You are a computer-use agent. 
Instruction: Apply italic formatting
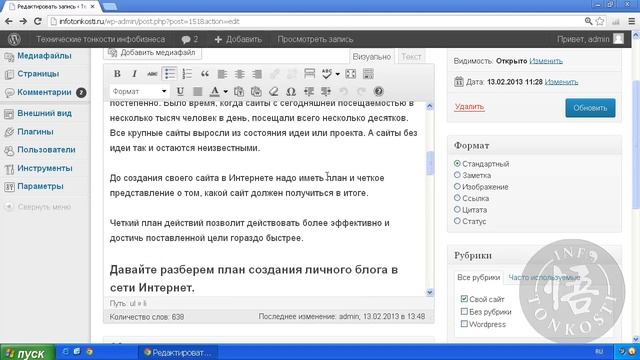coord(134,74)
